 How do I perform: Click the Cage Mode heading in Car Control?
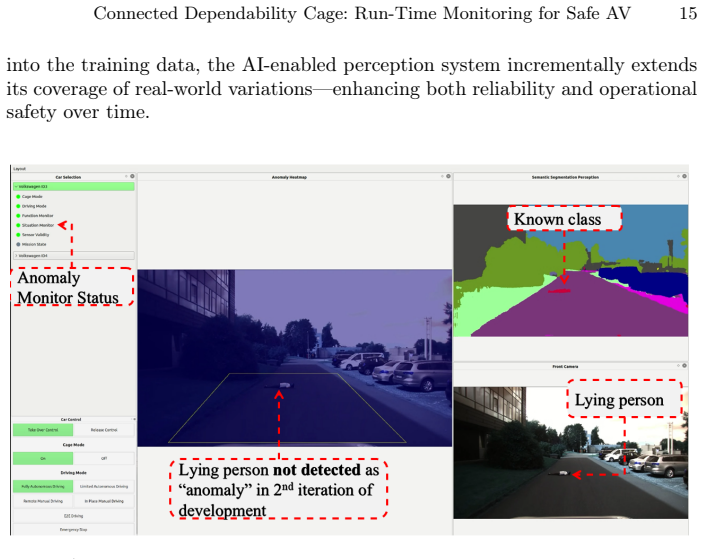point(74,445)
